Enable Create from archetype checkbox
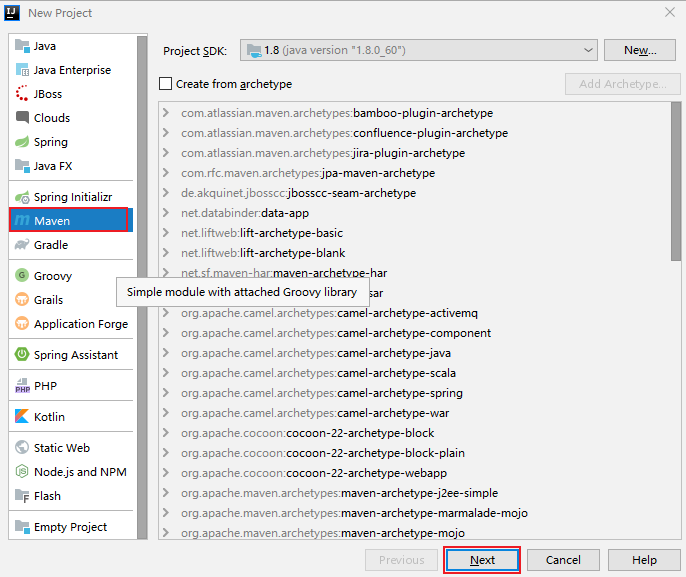 point(165,83)
